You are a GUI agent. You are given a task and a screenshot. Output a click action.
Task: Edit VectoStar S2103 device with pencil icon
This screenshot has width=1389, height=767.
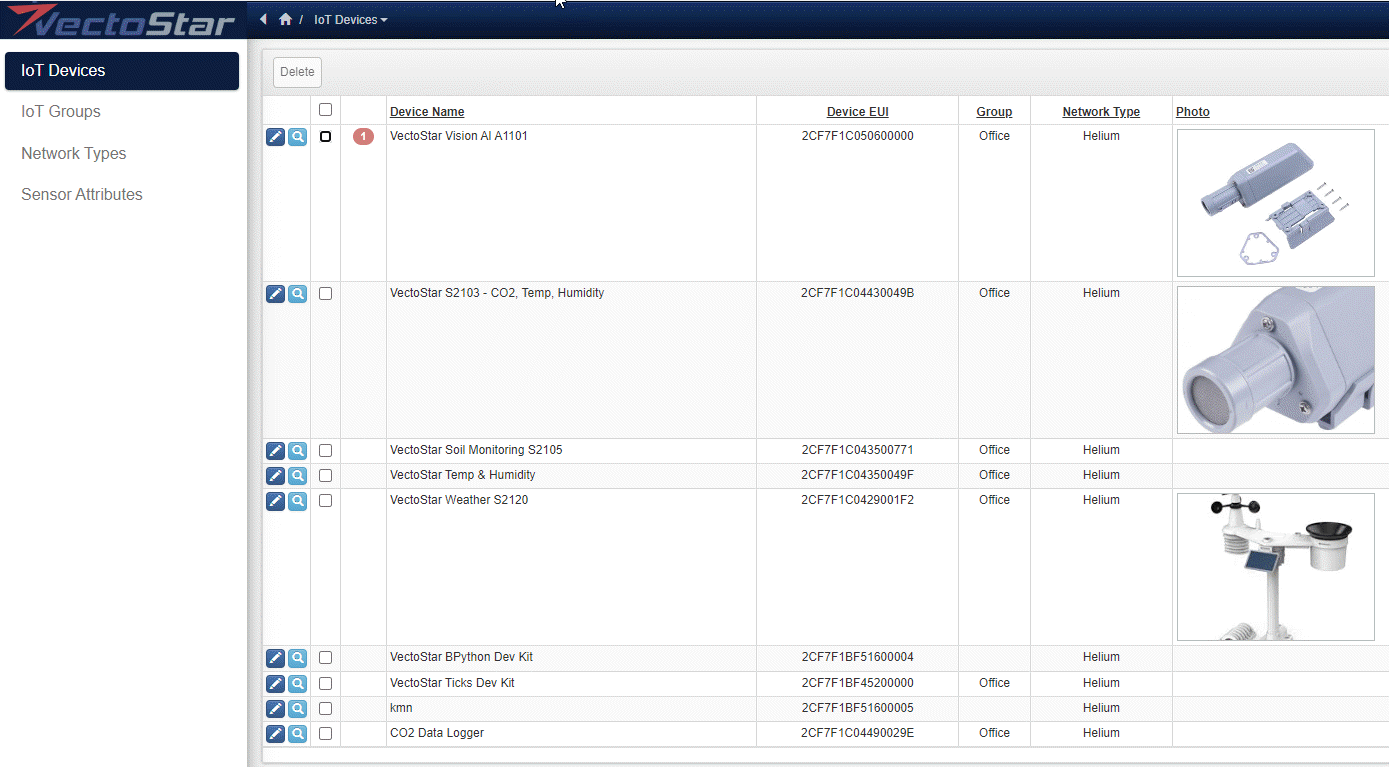275,294
